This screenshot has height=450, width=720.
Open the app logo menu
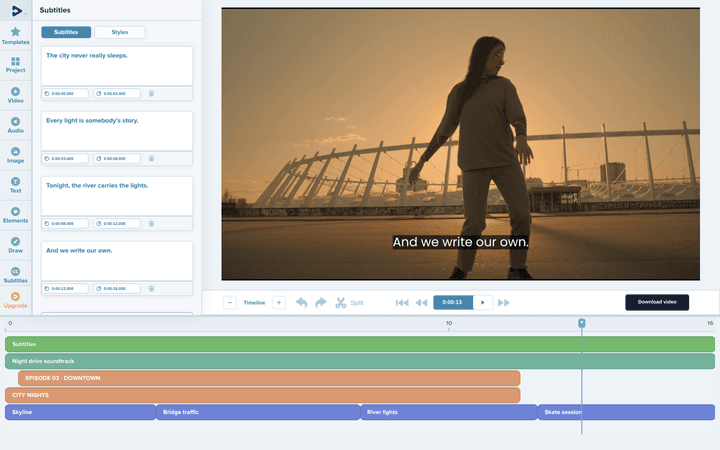[17, 11]
